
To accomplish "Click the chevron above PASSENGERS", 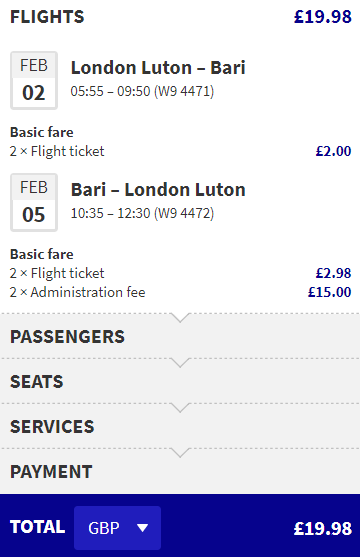I will (180, 318).
